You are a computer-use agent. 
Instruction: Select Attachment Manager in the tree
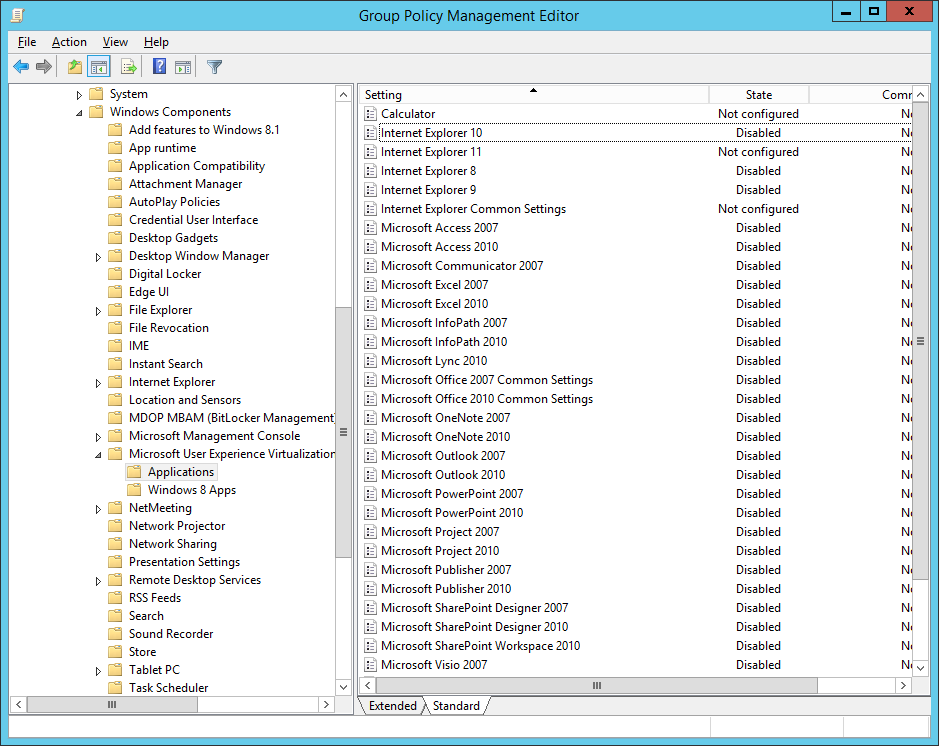coord(186,184)
